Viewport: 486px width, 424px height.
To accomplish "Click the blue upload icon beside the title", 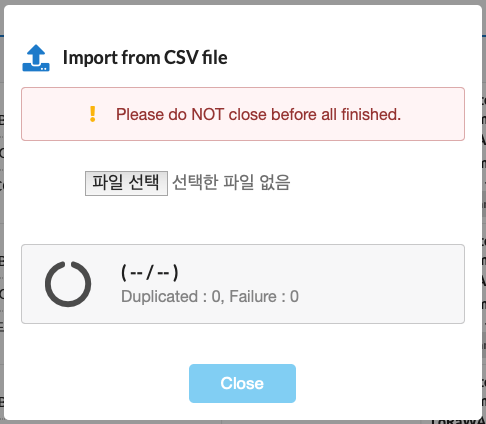I will 36,58.
